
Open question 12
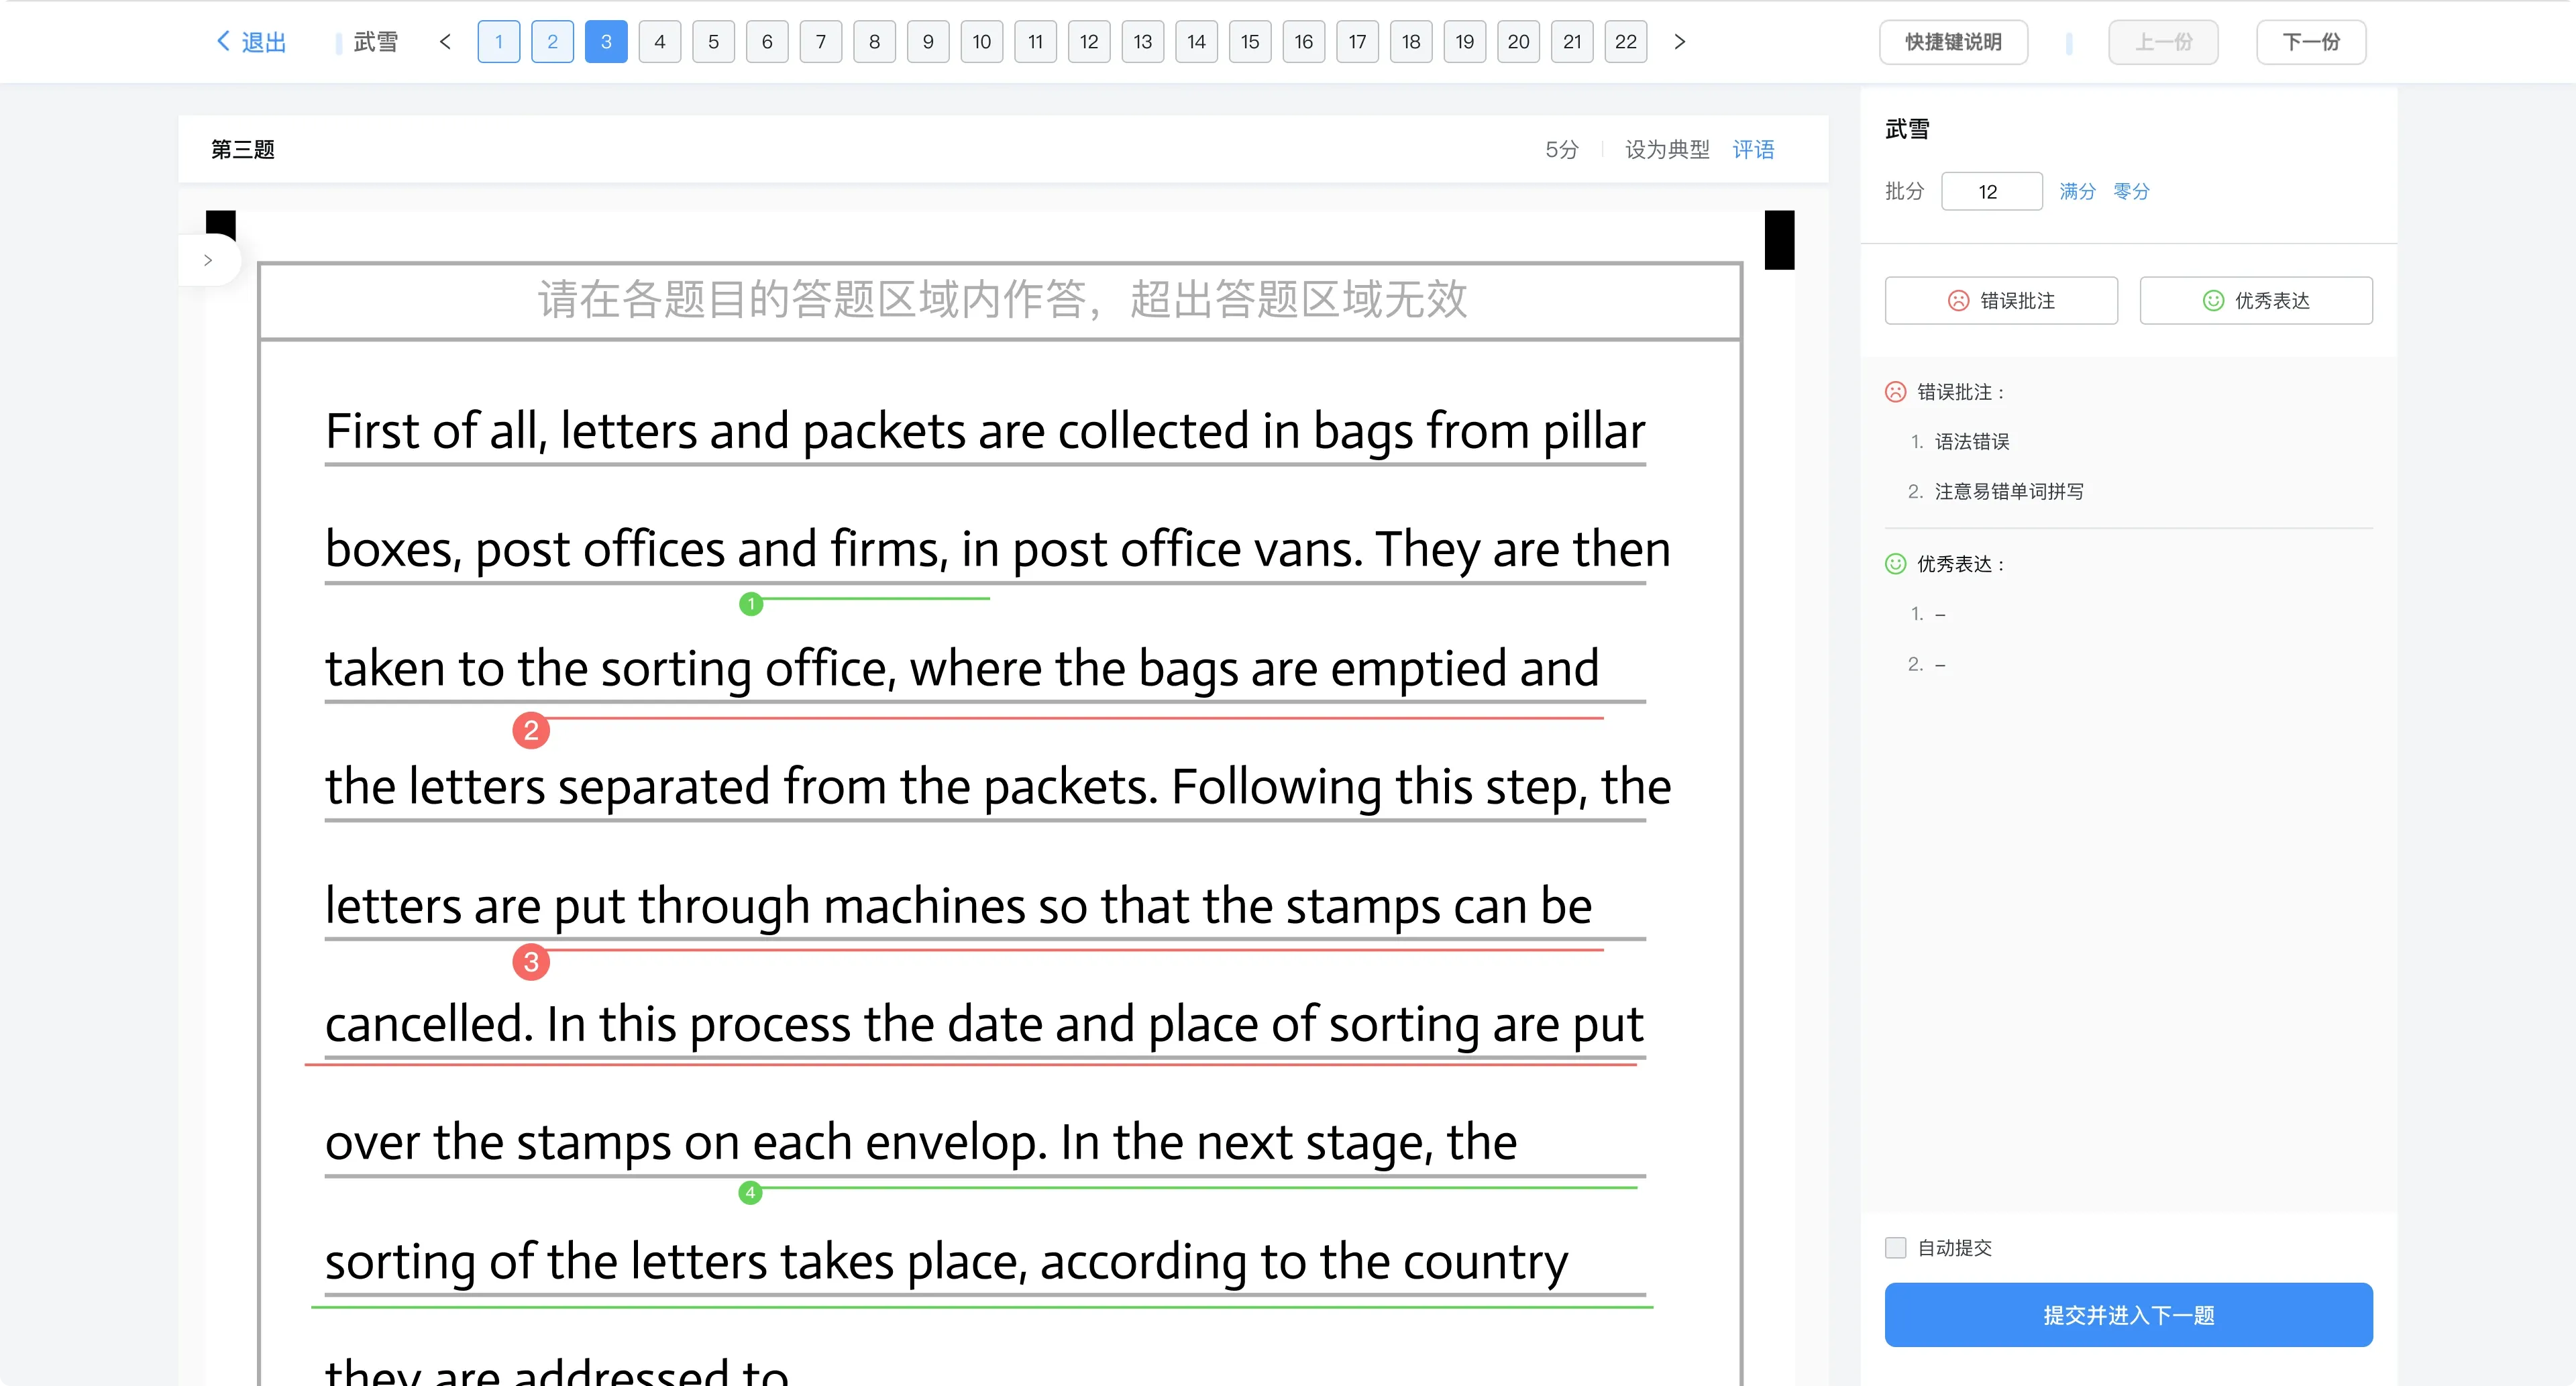[1089, 41]
